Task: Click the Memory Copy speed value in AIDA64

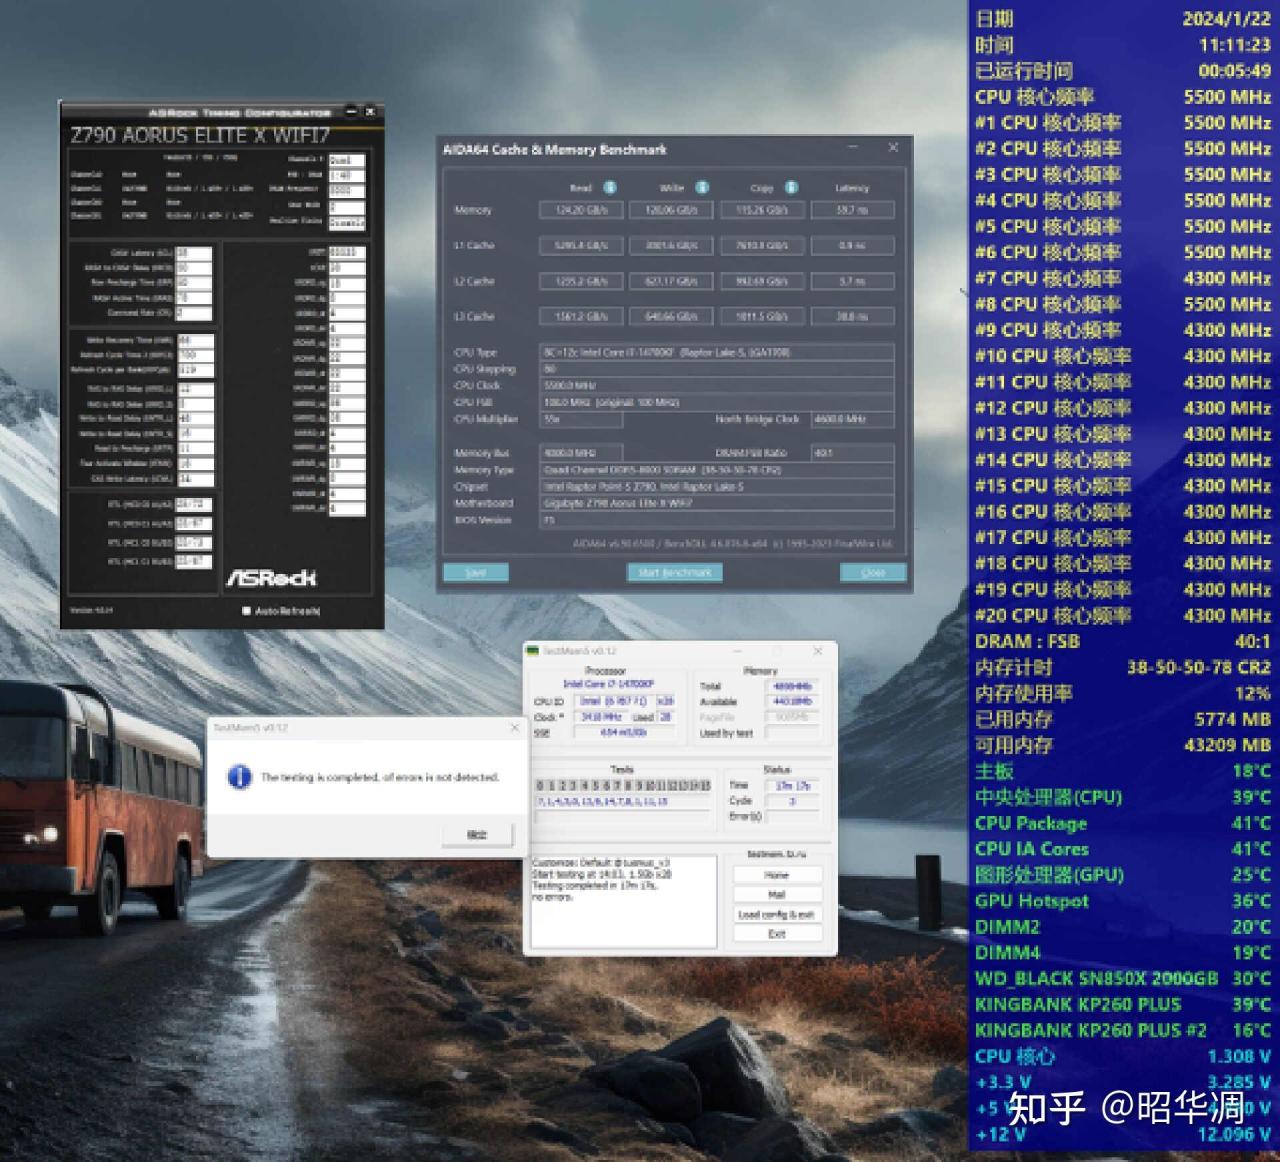Action: pos(761,210)
